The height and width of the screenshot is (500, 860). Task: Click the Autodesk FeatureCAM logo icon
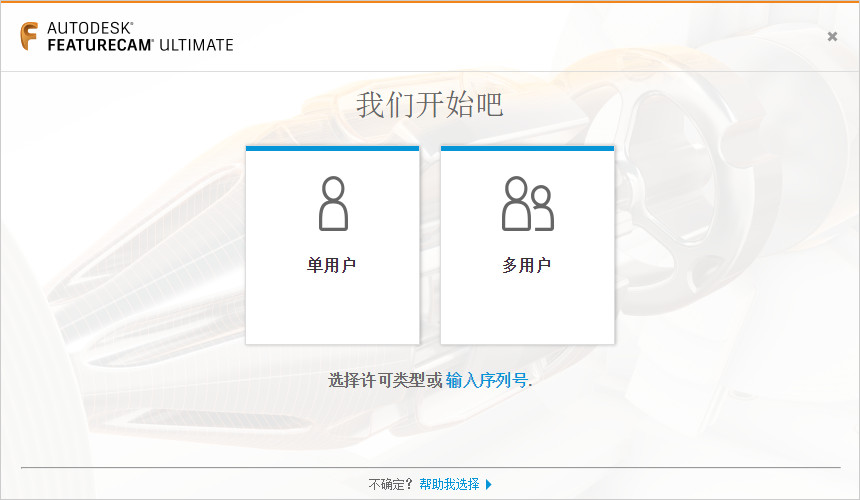(x=29, y=36)
